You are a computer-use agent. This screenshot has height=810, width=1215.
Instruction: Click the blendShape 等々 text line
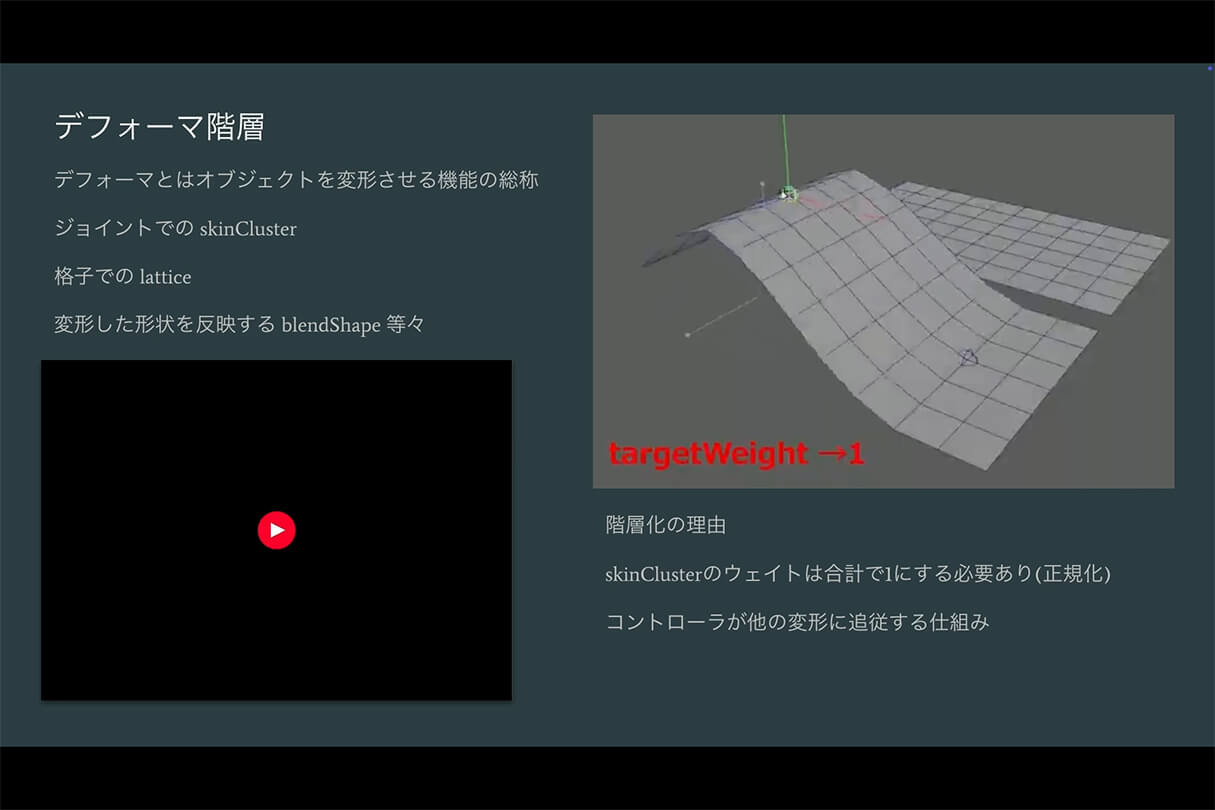click(x=239, y=325)
